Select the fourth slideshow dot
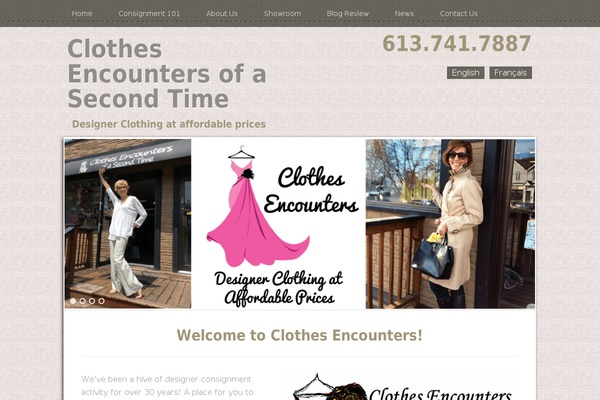Viewport: 600px width, 400px height. tap(101, 301)
